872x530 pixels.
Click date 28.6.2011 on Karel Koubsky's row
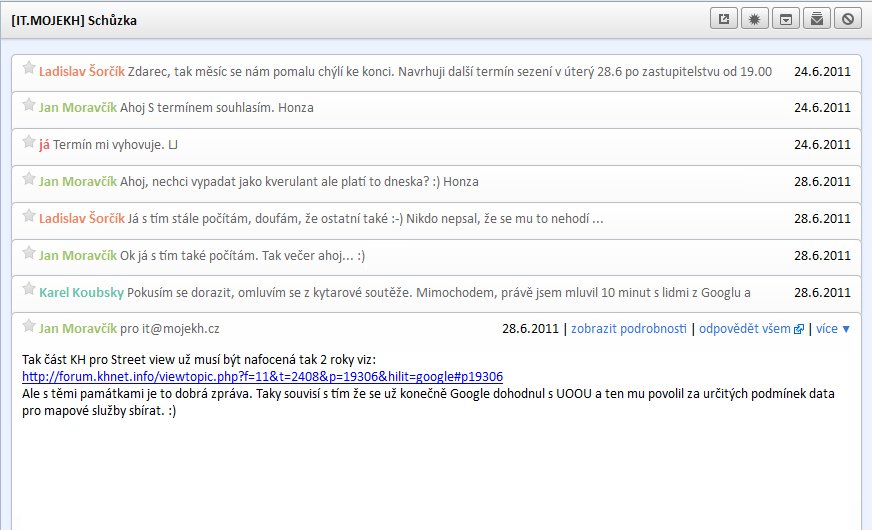tap(822, 293)
